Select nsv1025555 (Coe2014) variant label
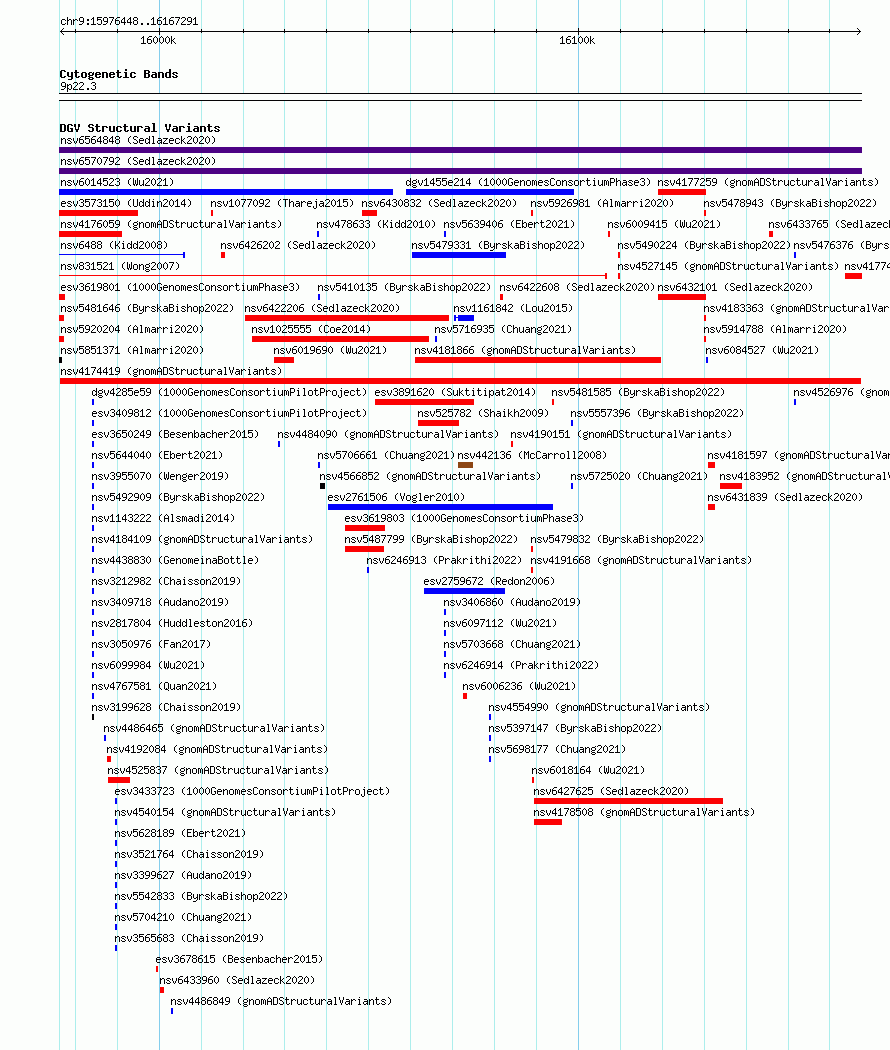Image resolution: width=890 pixels, height=1050 pixels. (311, 329)
